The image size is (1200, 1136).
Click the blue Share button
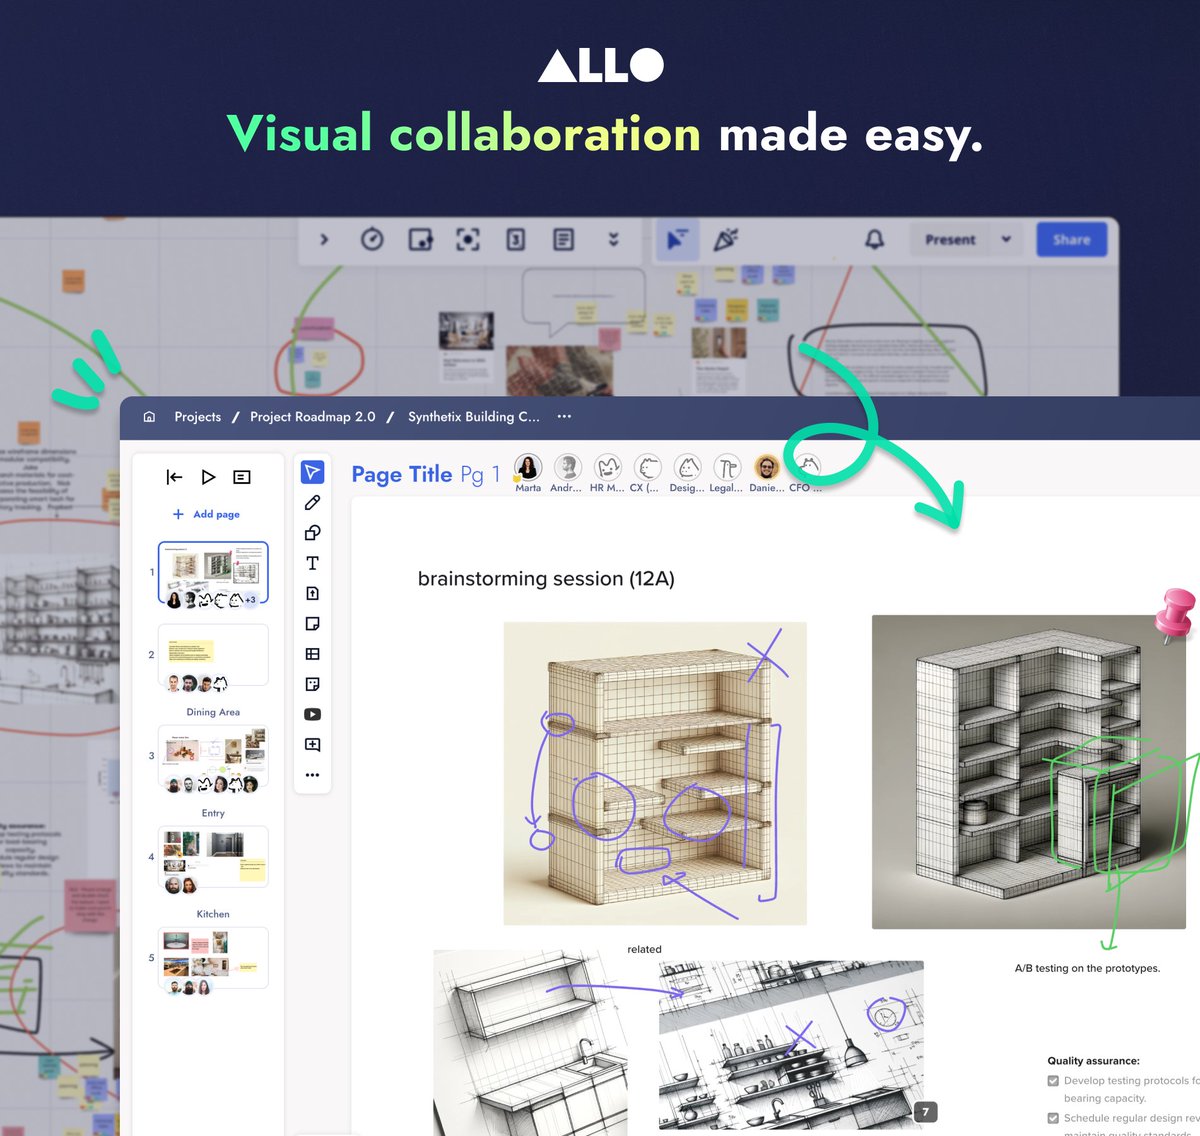coord(1071,239)
